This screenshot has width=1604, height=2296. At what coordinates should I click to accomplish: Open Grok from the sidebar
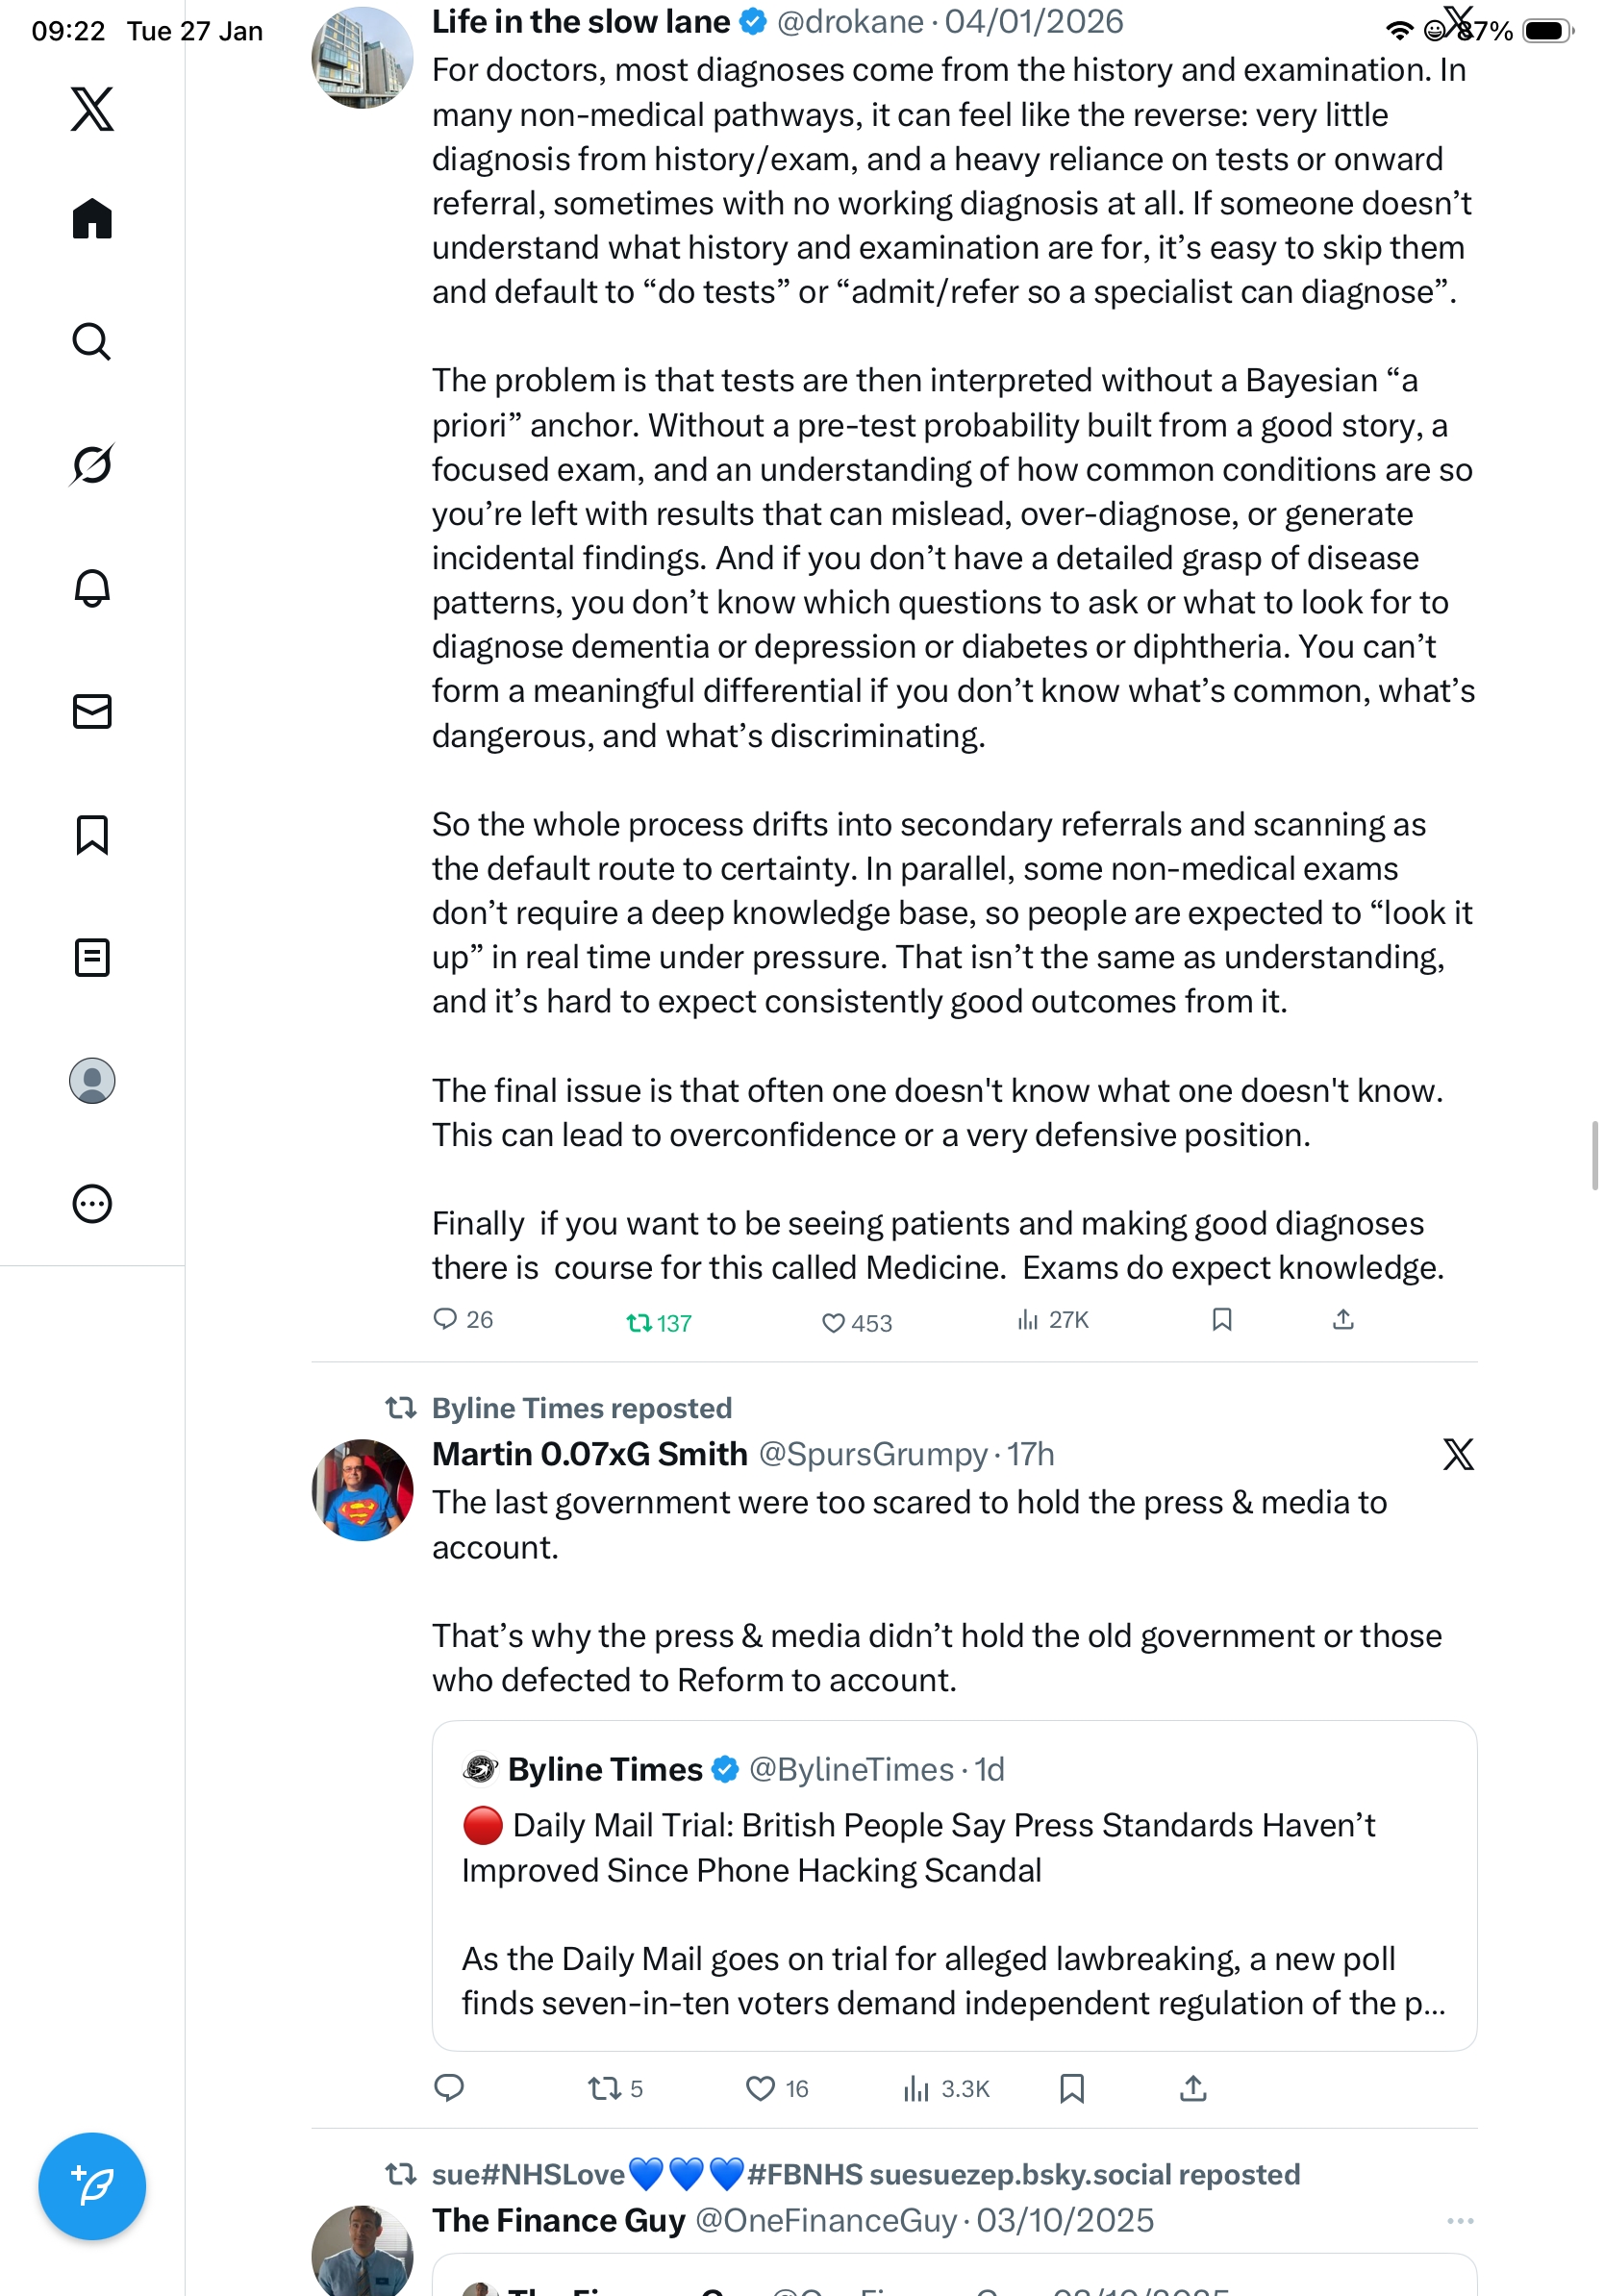pos(92,465)
